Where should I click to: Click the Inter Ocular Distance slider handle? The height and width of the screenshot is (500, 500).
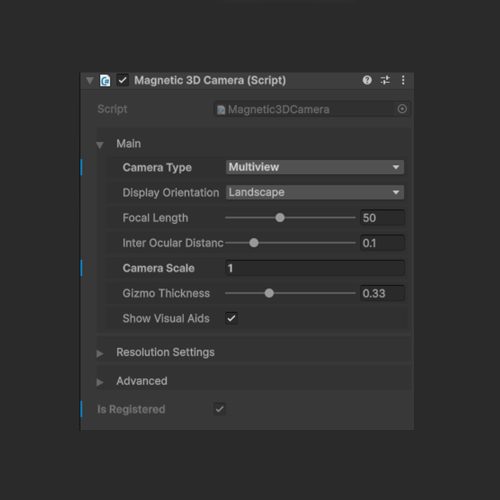254,243
